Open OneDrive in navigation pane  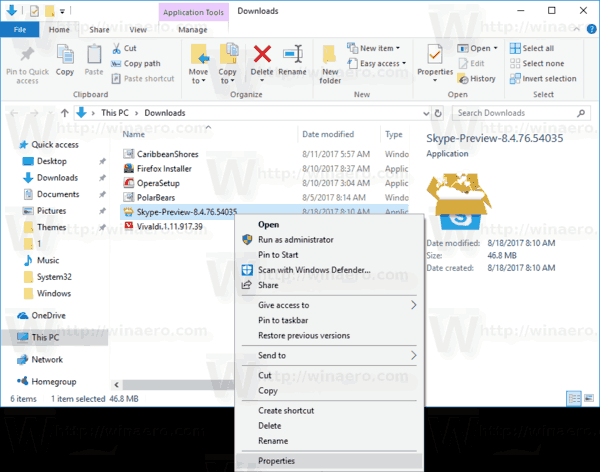pos(48,315)
